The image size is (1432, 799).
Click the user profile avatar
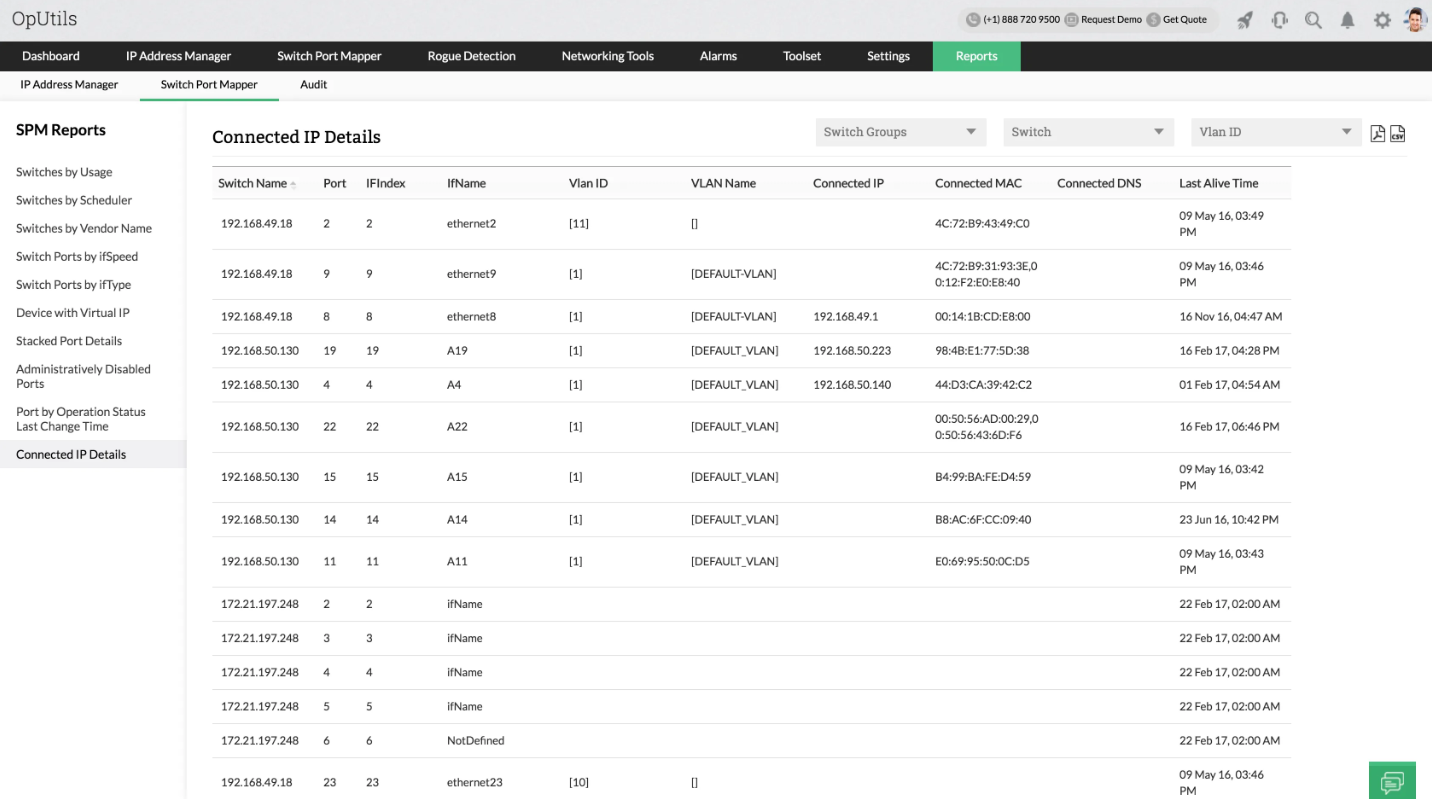pyautogui.click(x=1414, y=20)
